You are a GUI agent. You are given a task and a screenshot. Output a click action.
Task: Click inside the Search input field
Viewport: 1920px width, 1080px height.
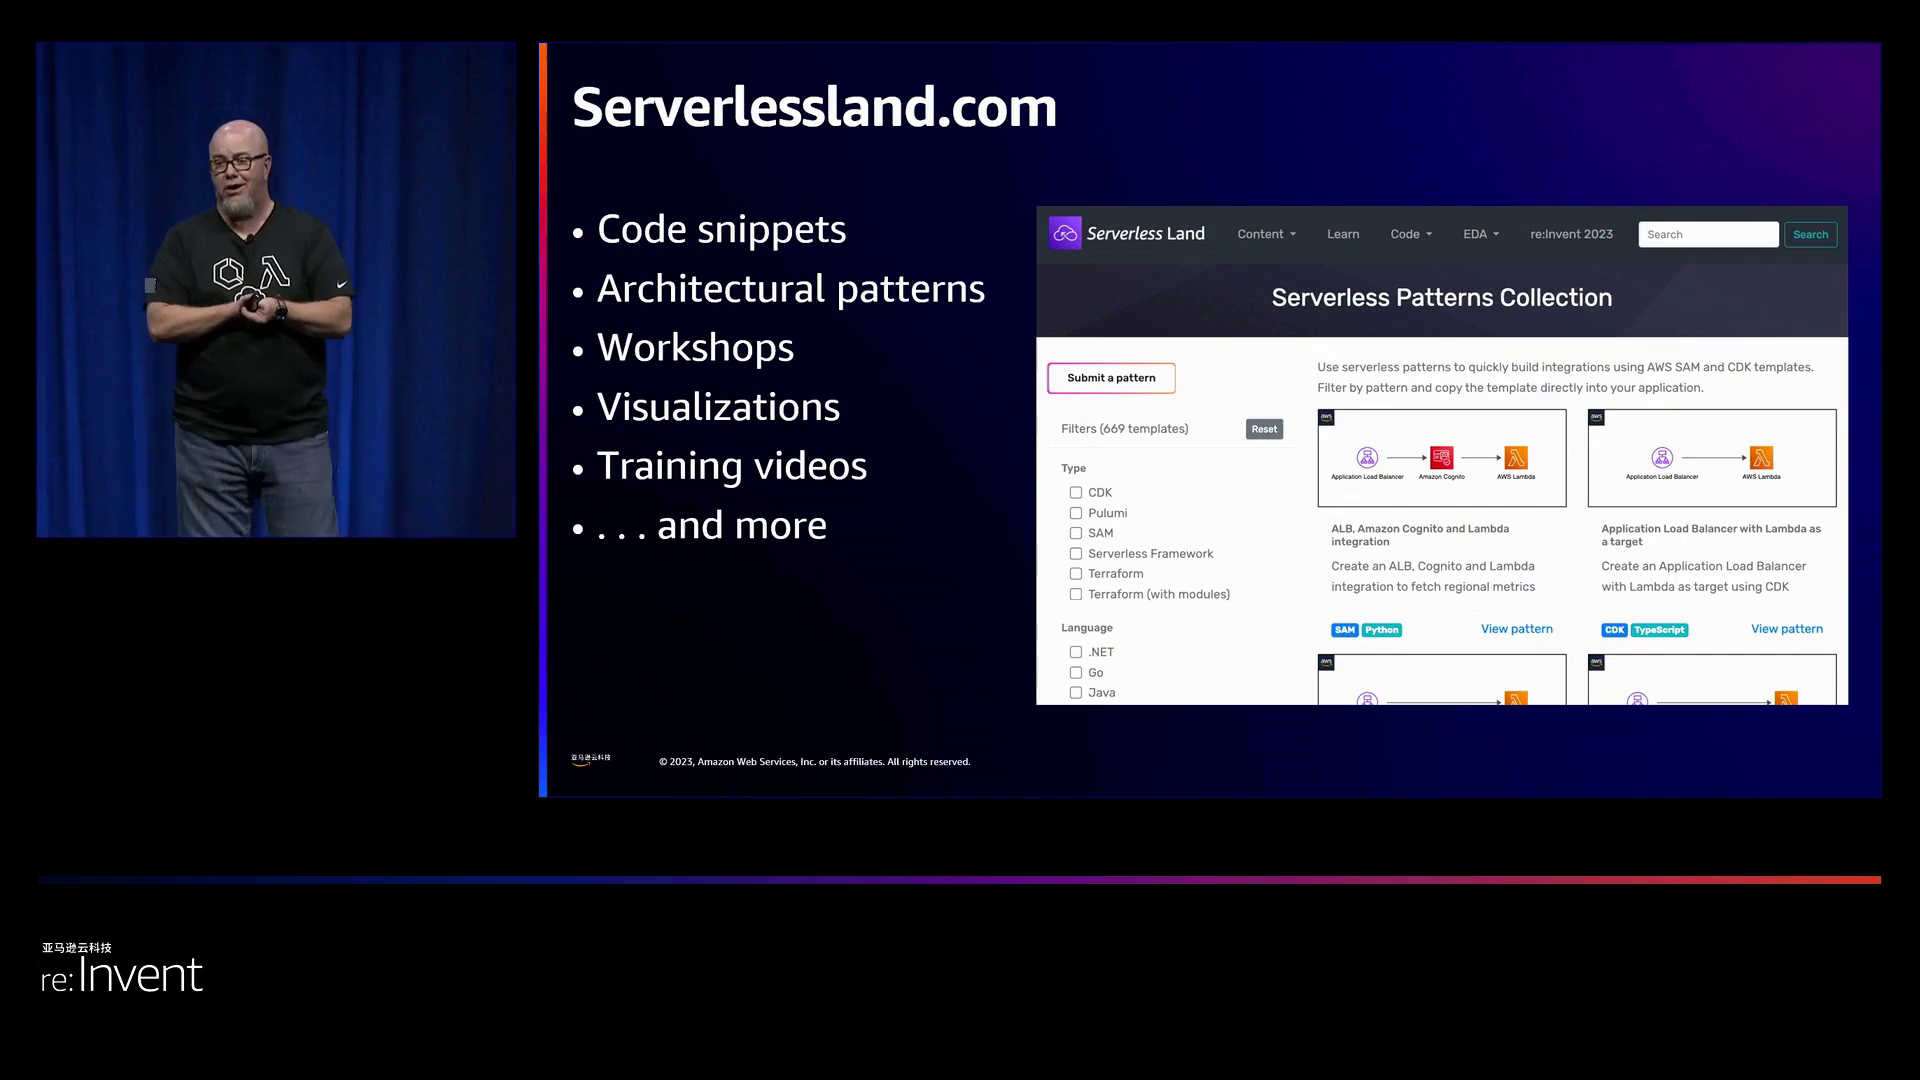(1707, 234)
